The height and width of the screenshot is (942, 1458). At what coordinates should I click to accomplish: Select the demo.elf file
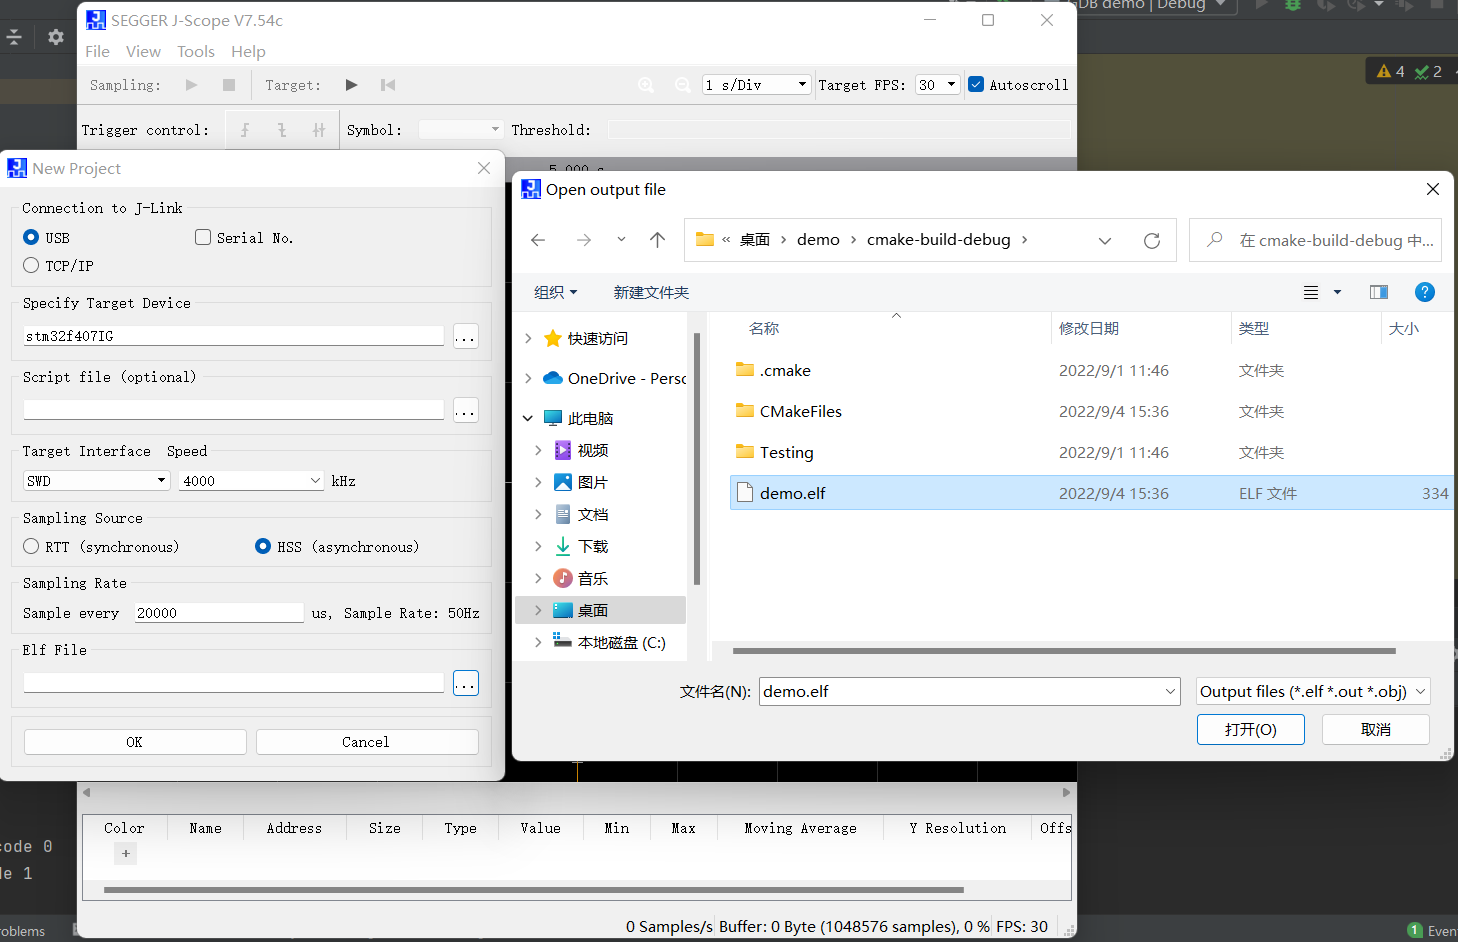[792, 493]
